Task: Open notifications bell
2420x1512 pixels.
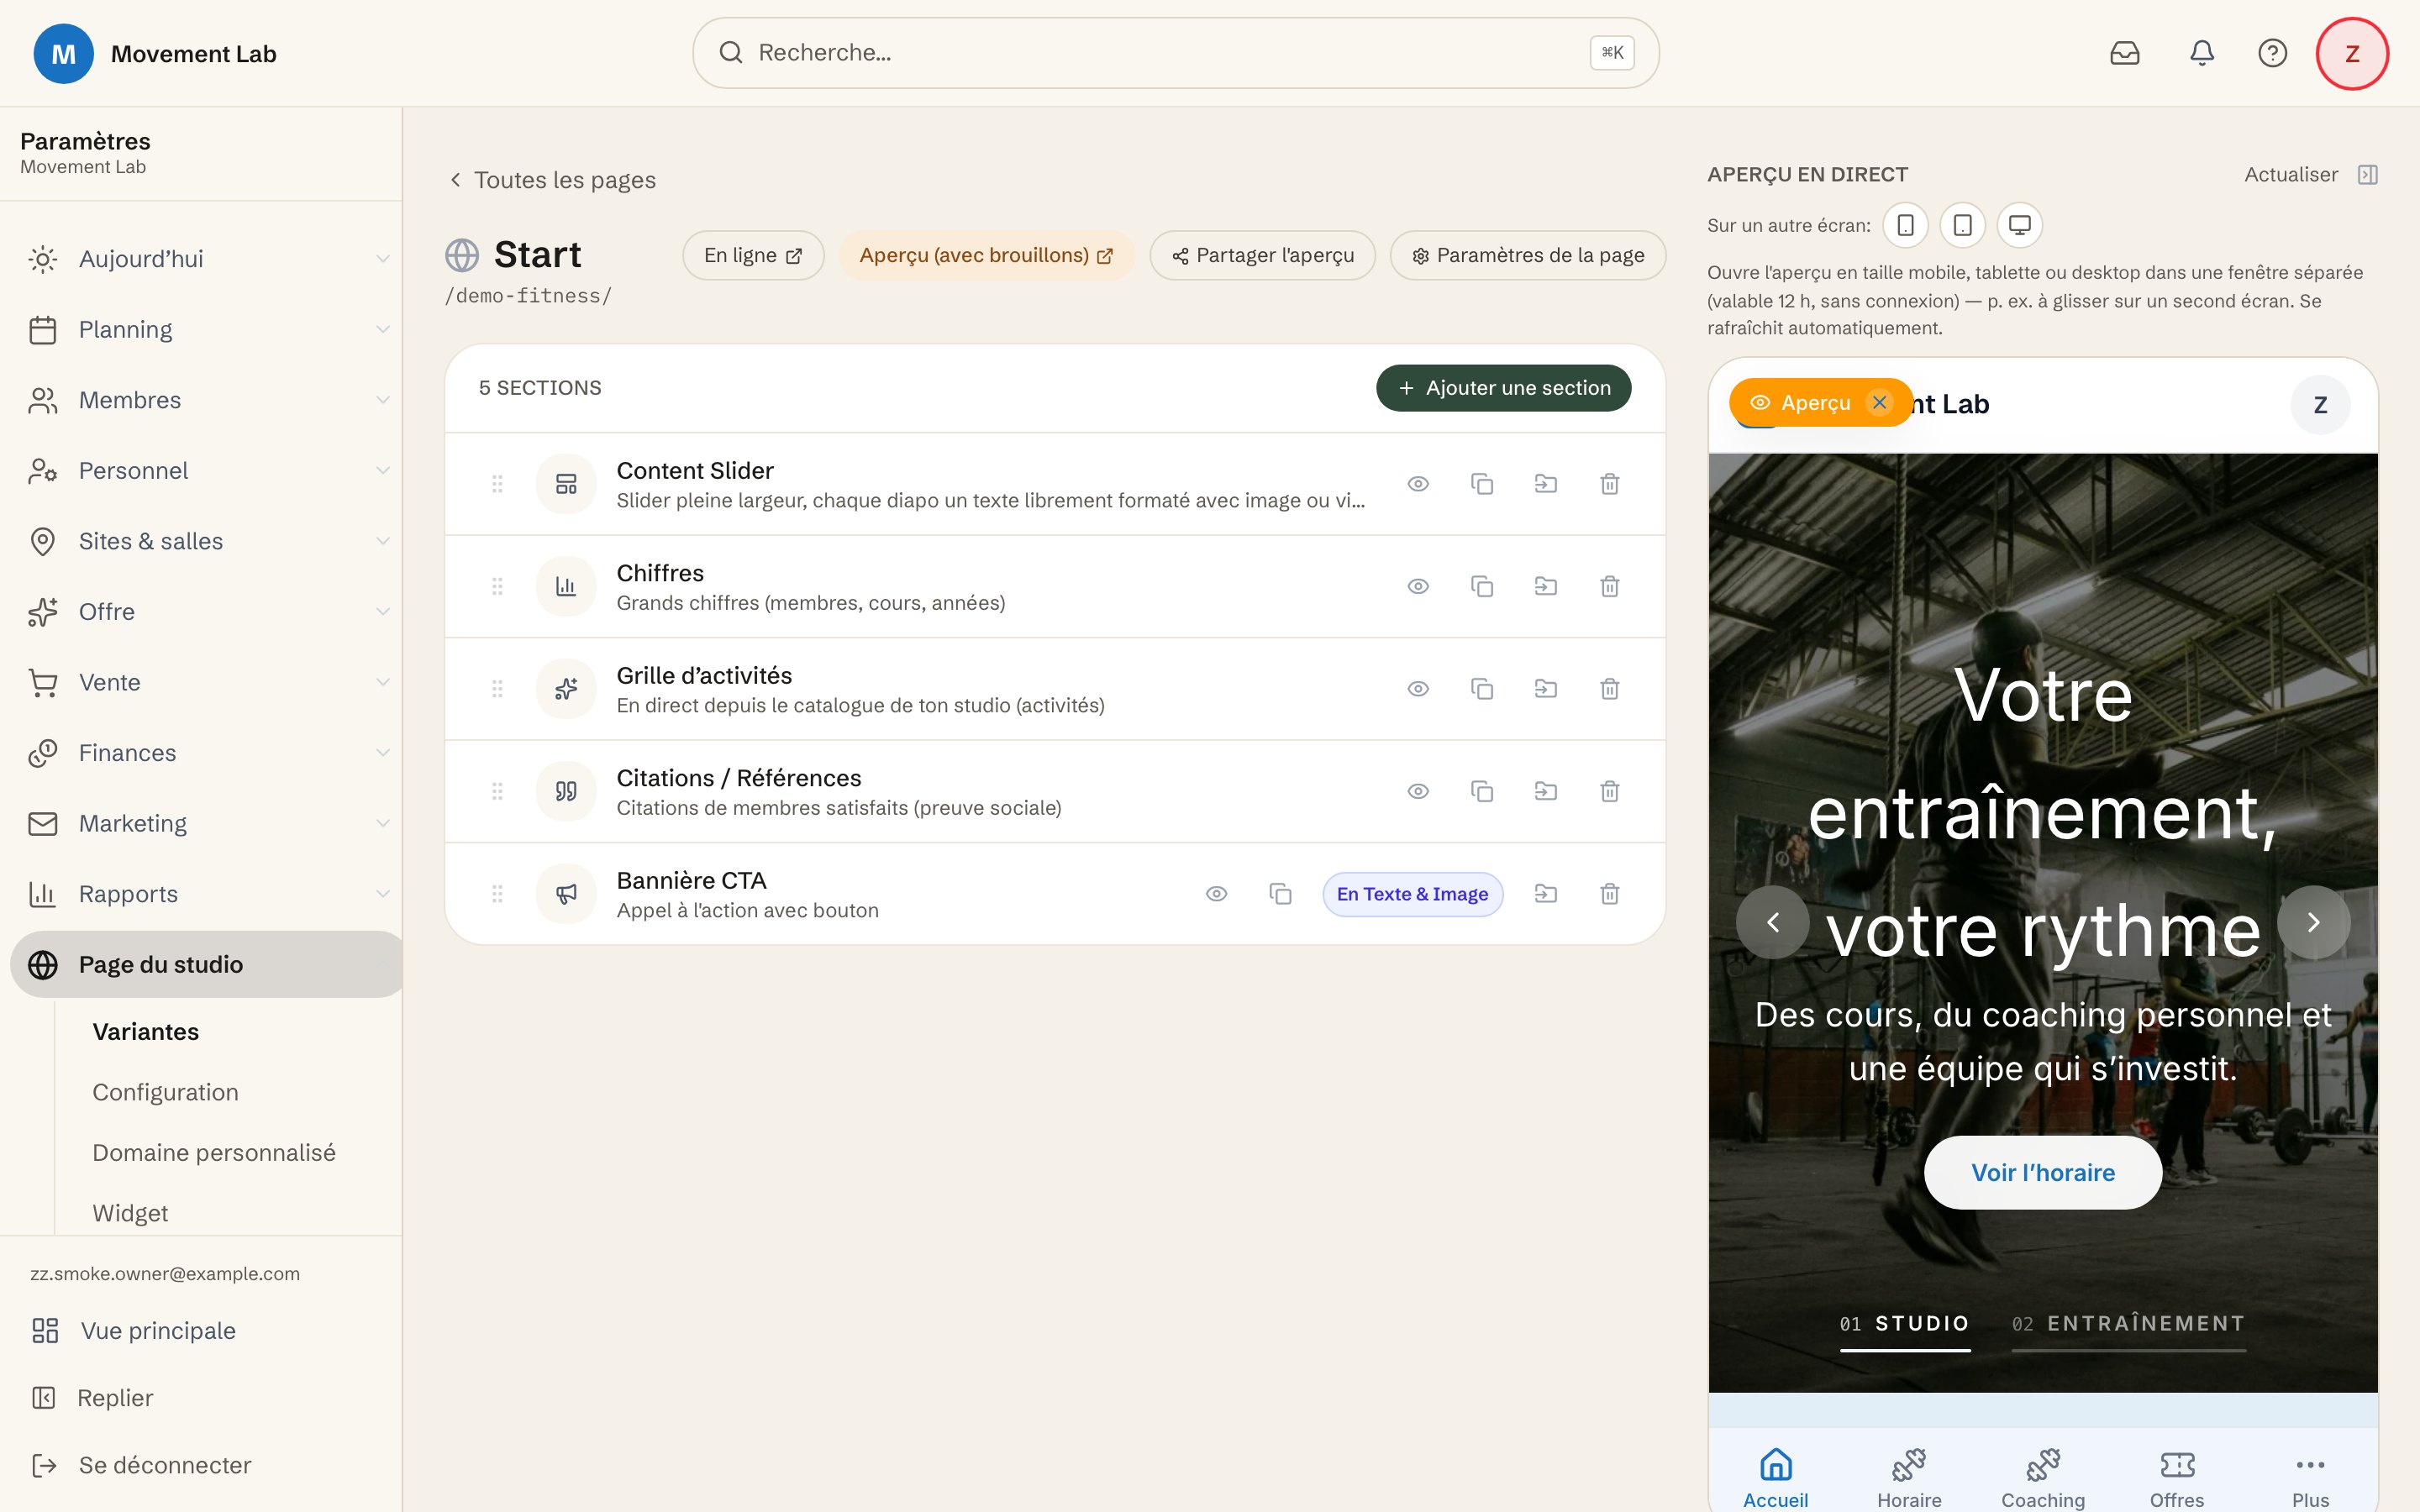Action: point(2201,53)
